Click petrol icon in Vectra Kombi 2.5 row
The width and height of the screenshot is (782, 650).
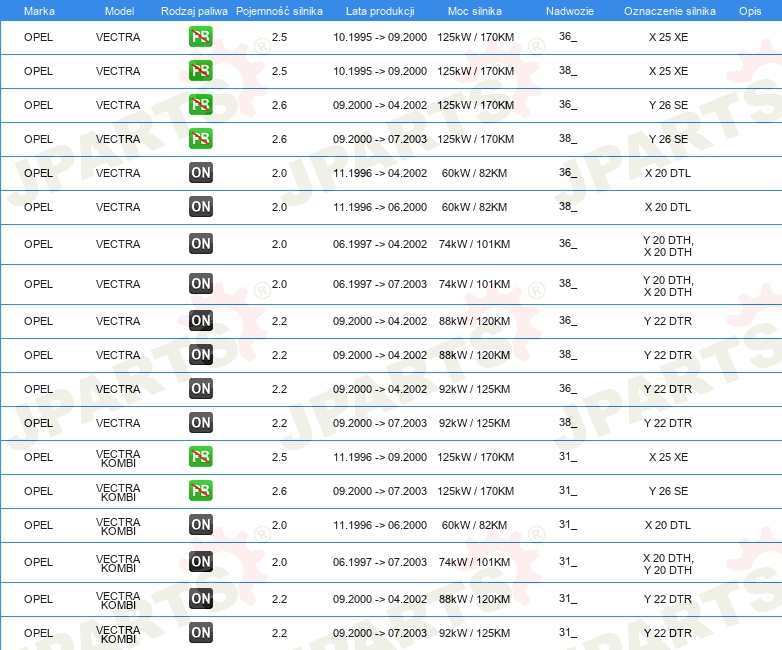[x=200, y=456]
